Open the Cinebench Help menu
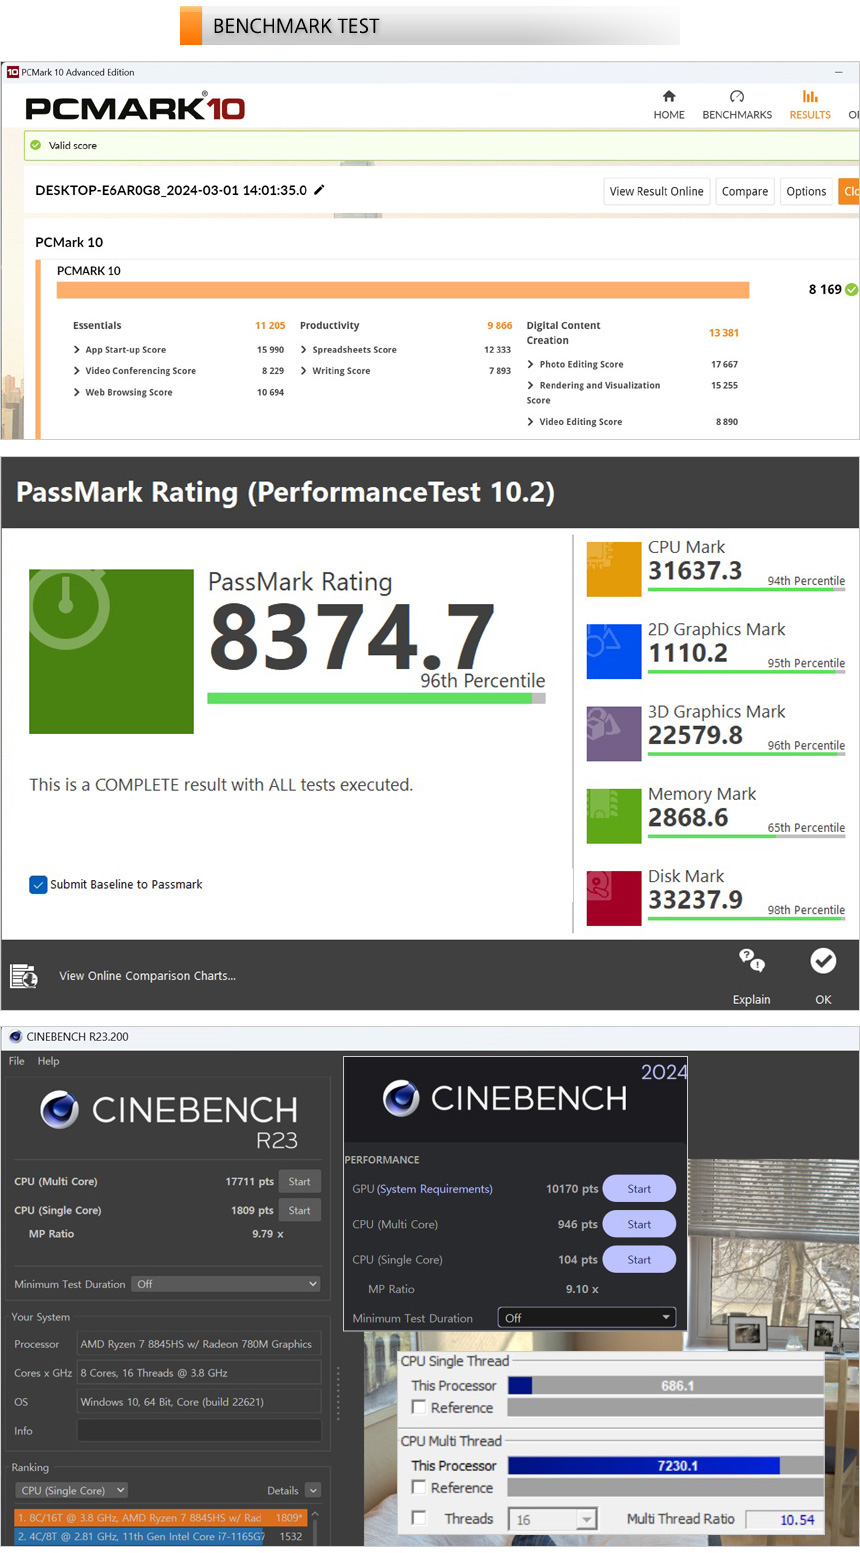The image size is (860, 1553). coord(49,1061)
